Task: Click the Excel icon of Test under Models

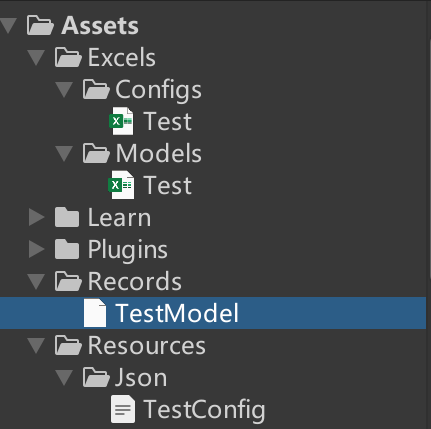Action: tap(121, 185)
